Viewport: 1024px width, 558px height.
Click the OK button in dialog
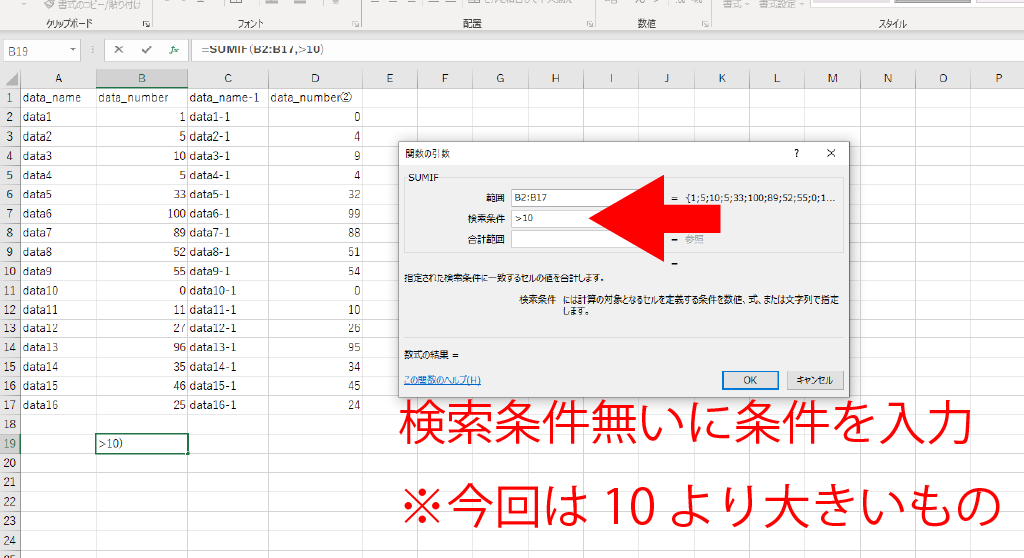coord(749,380)
